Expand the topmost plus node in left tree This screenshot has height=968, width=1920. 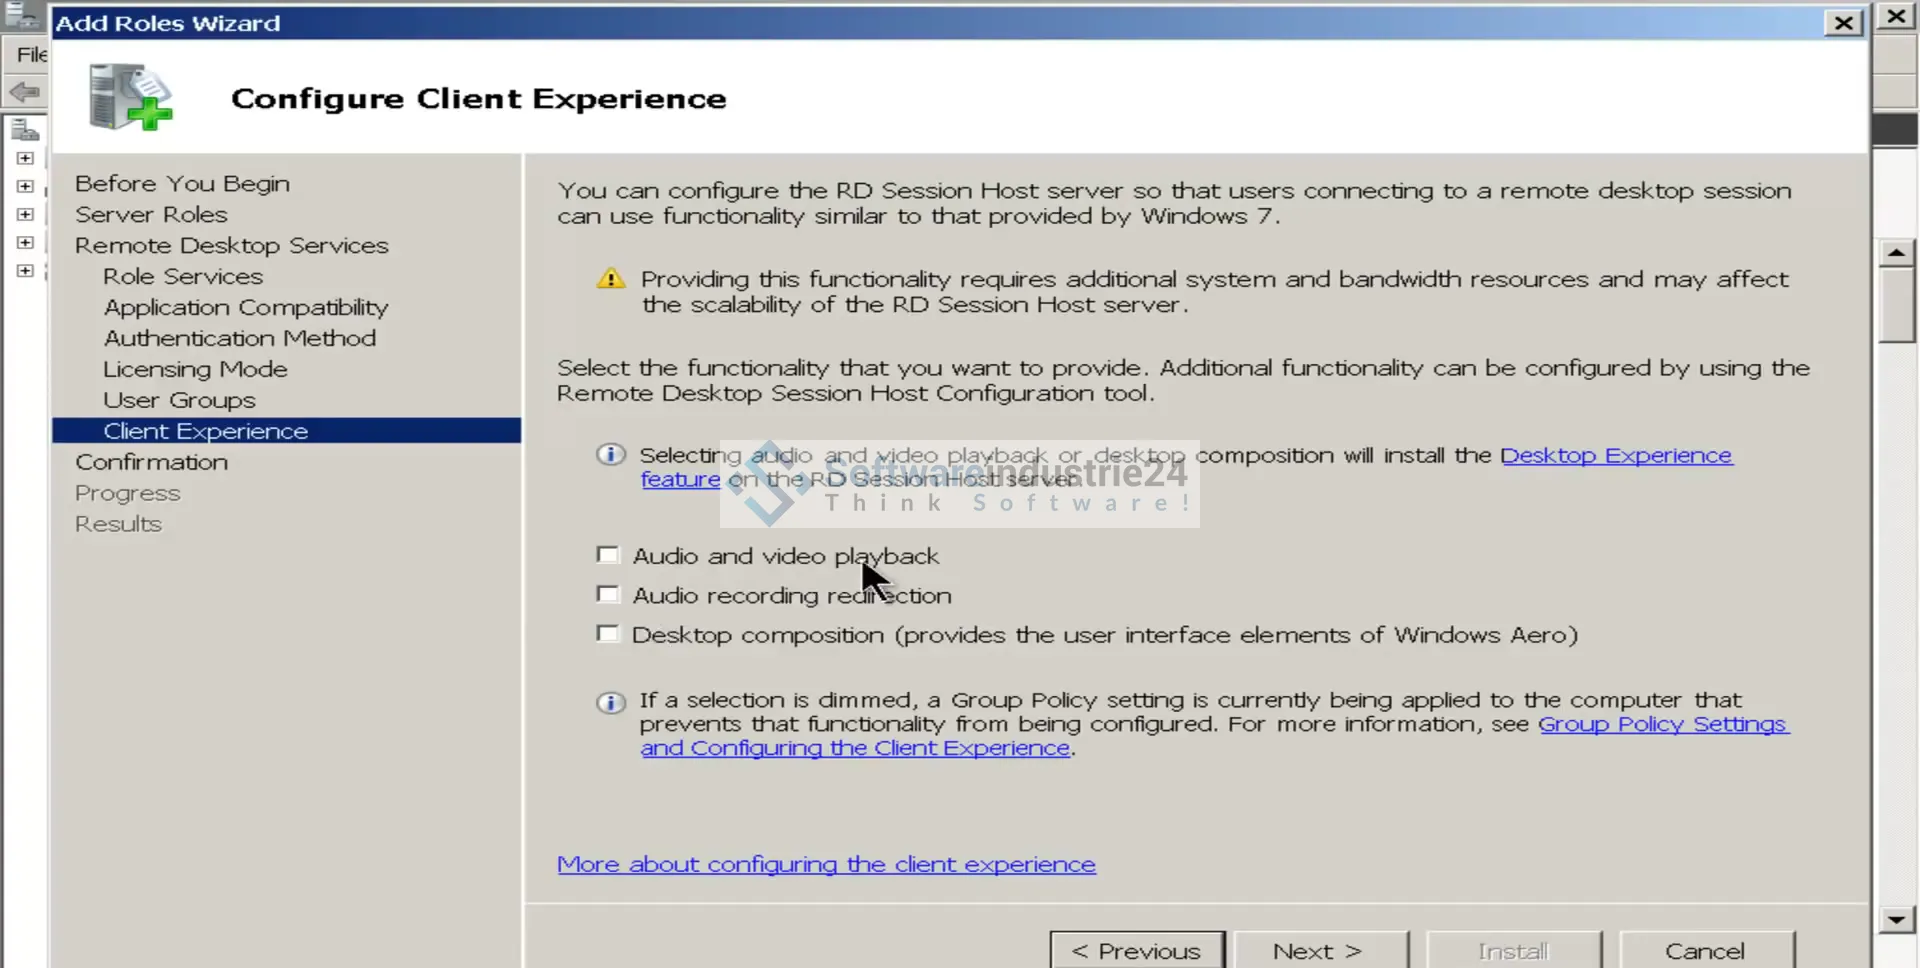tap(25, 158)
